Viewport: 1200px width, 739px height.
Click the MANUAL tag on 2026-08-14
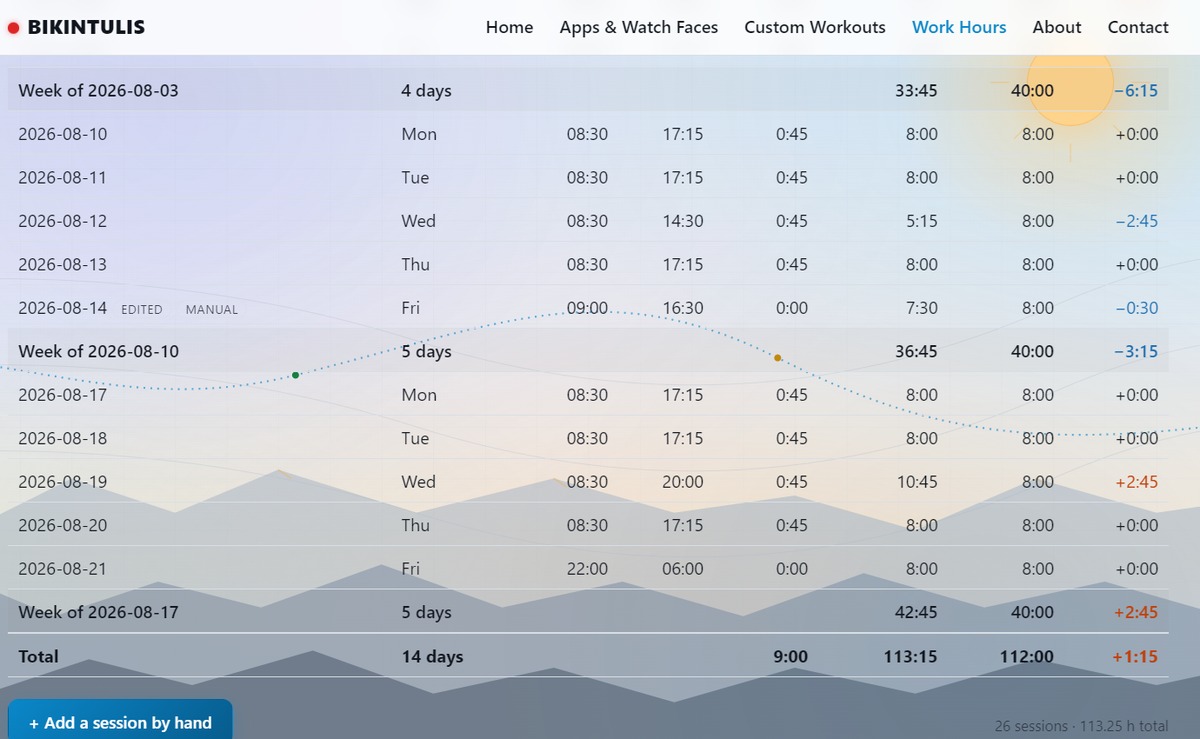[x=212, y=310]
